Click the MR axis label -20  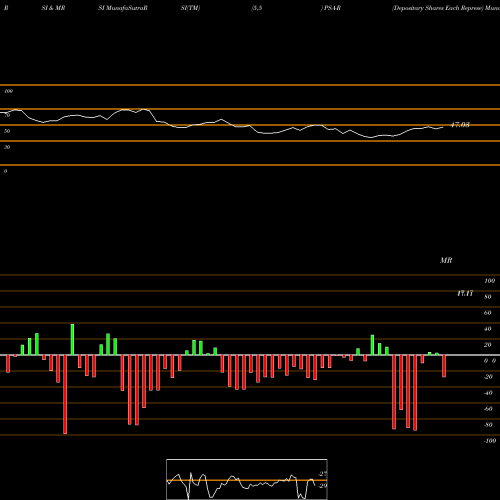point(488,377)
